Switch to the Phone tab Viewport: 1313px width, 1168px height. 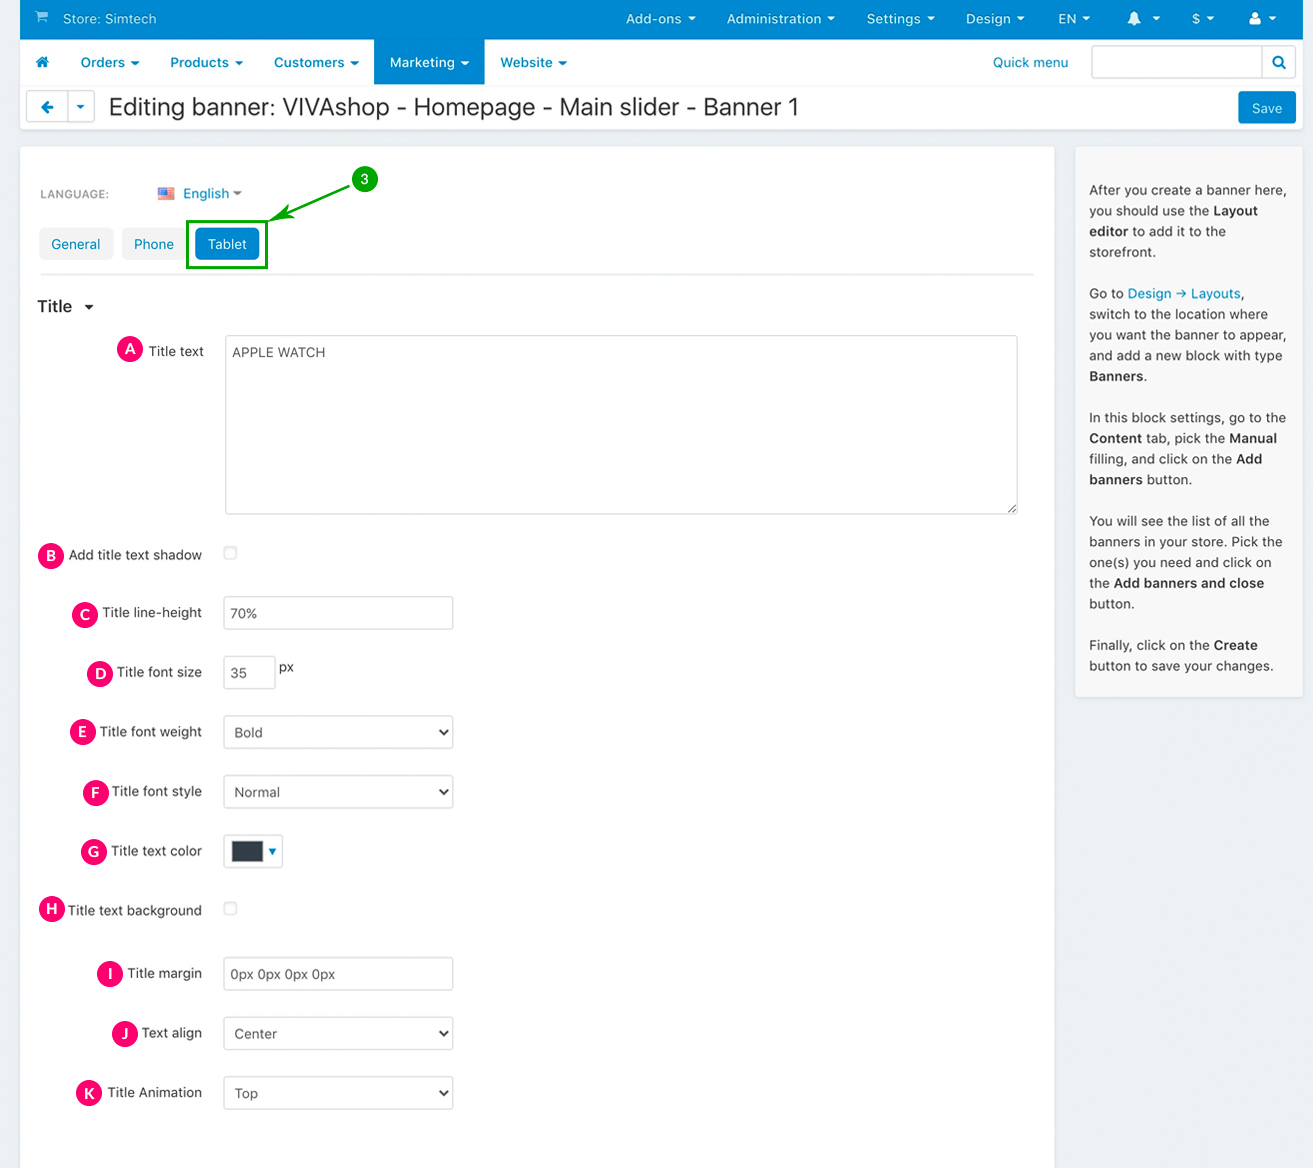tap(154, 244)
